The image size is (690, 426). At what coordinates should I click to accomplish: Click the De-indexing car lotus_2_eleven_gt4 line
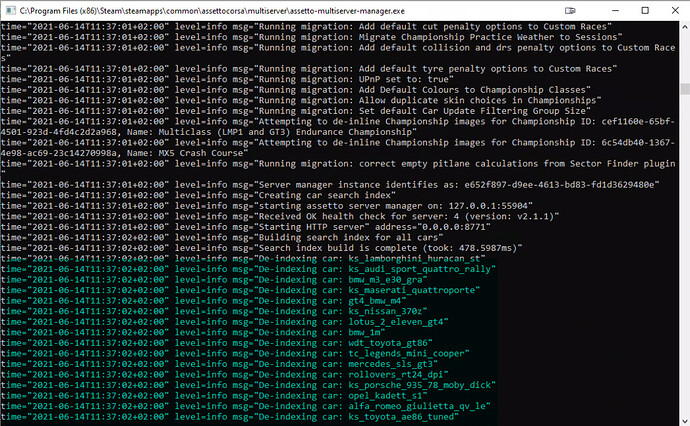[x=224, y=322]
